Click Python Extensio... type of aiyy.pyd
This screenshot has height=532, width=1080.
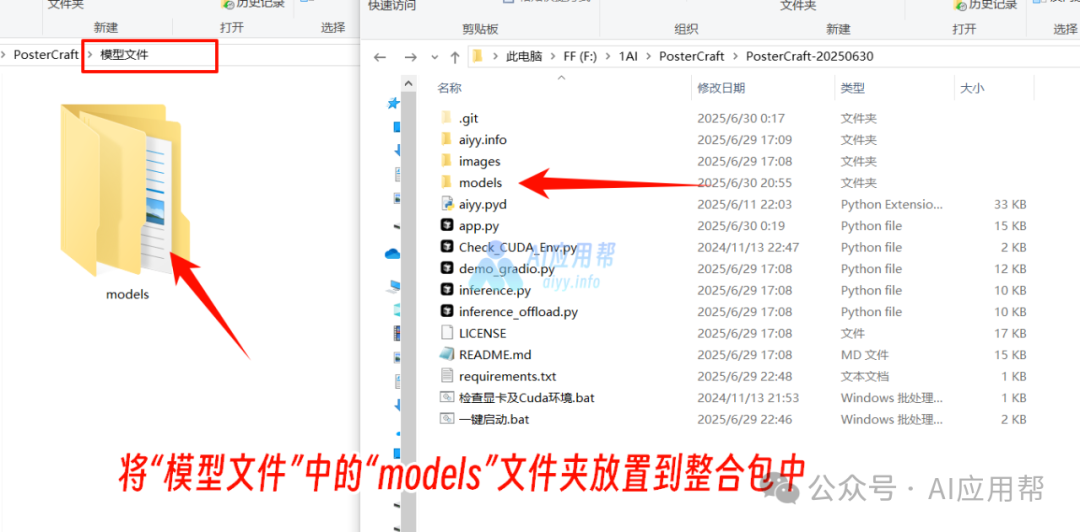891,204
